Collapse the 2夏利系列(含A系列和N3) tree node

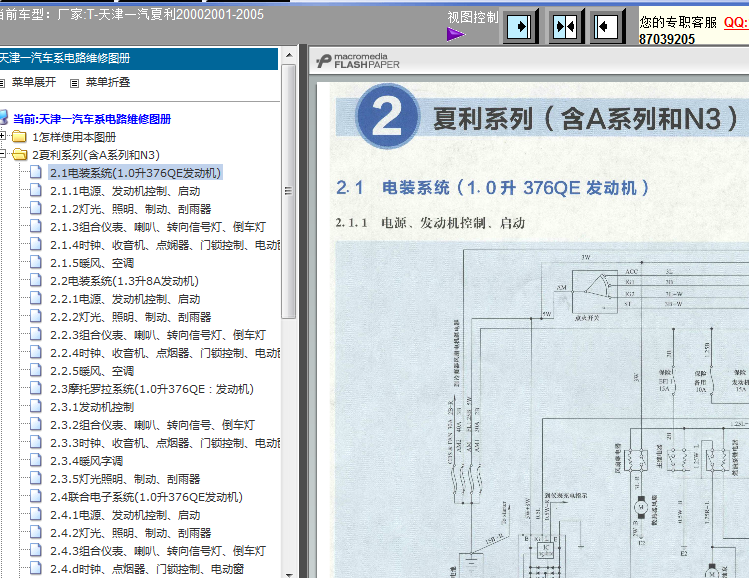point(5,155)
